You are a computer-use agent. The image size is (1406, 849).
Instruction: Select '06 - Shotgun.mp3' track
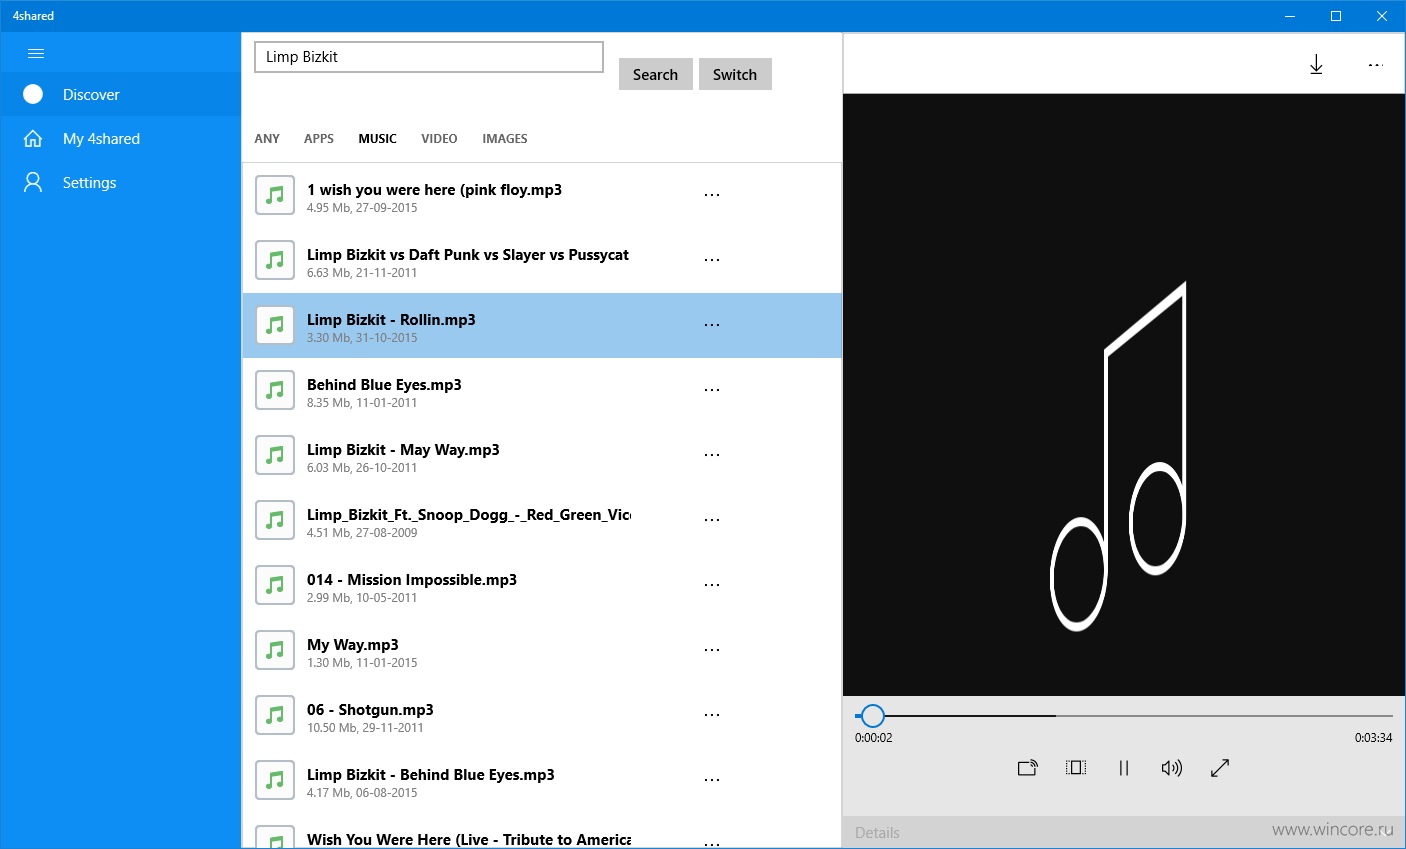pos(542,715)
